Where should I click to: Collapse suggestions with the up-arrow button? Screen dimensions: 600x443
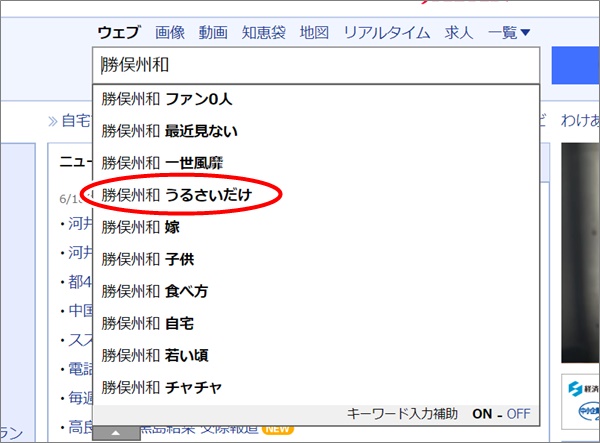tap(116, 433)
